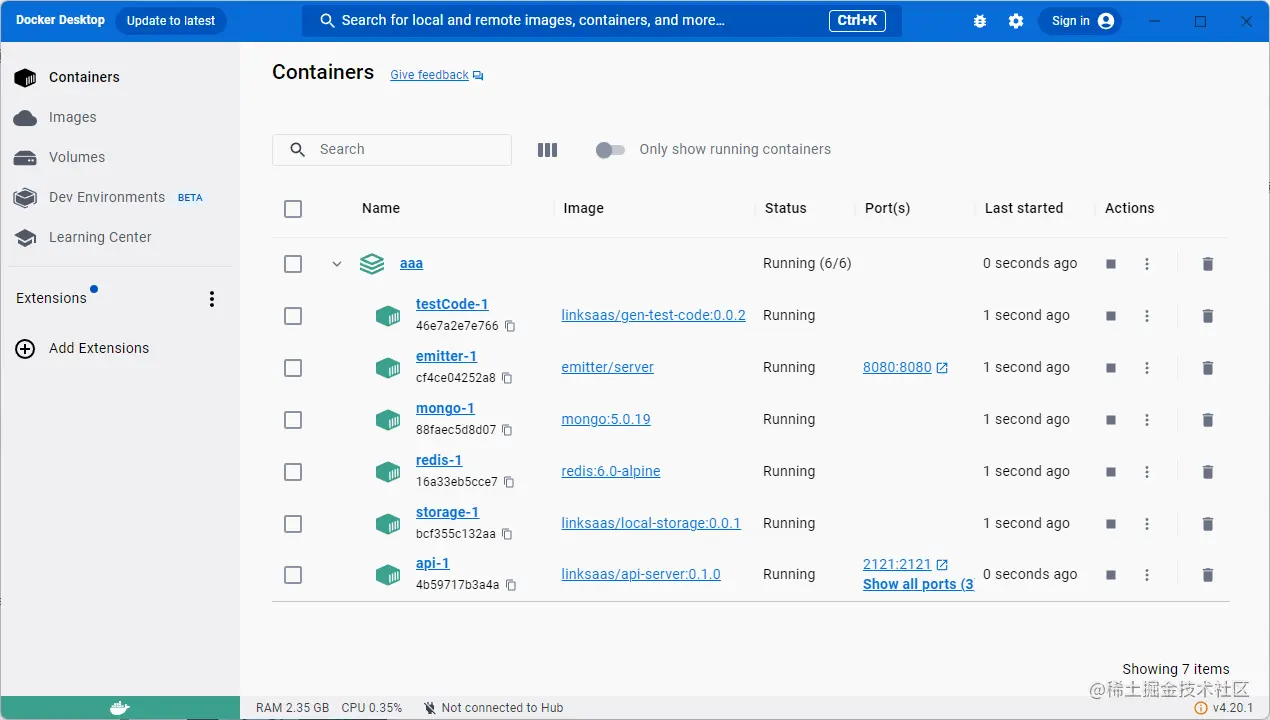Image resolution: width=1270 pixels, height=720 pixels.
Task: Open the emitter-1 container name link
Action: pos(446,356)
